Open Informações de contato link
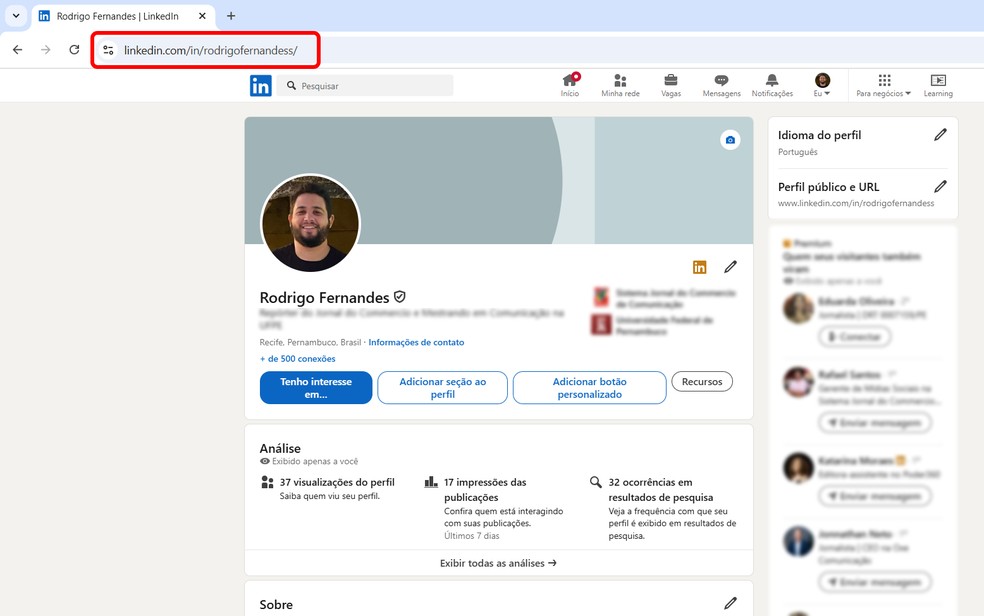 click(416, 342)
